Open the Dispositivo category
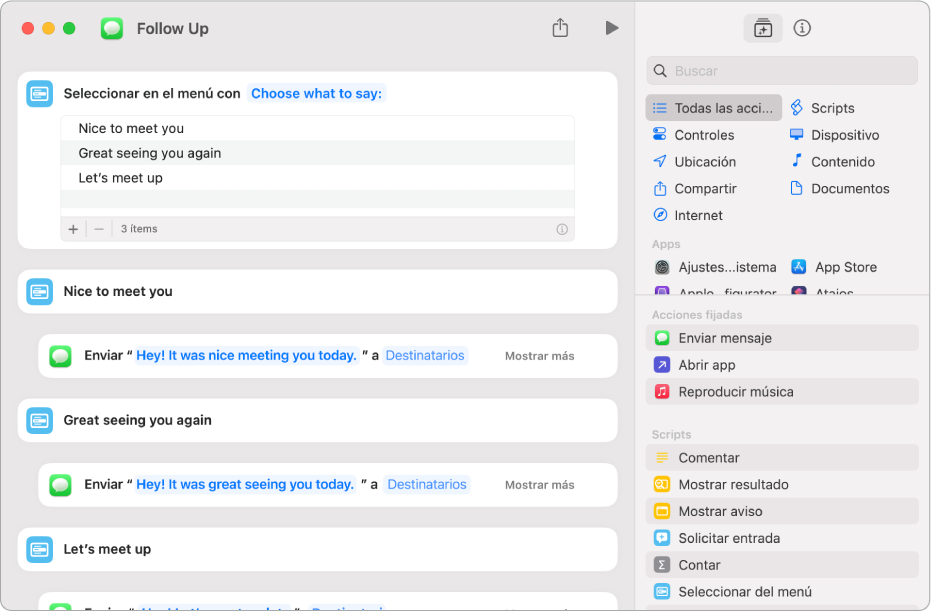 pos(834,135)
